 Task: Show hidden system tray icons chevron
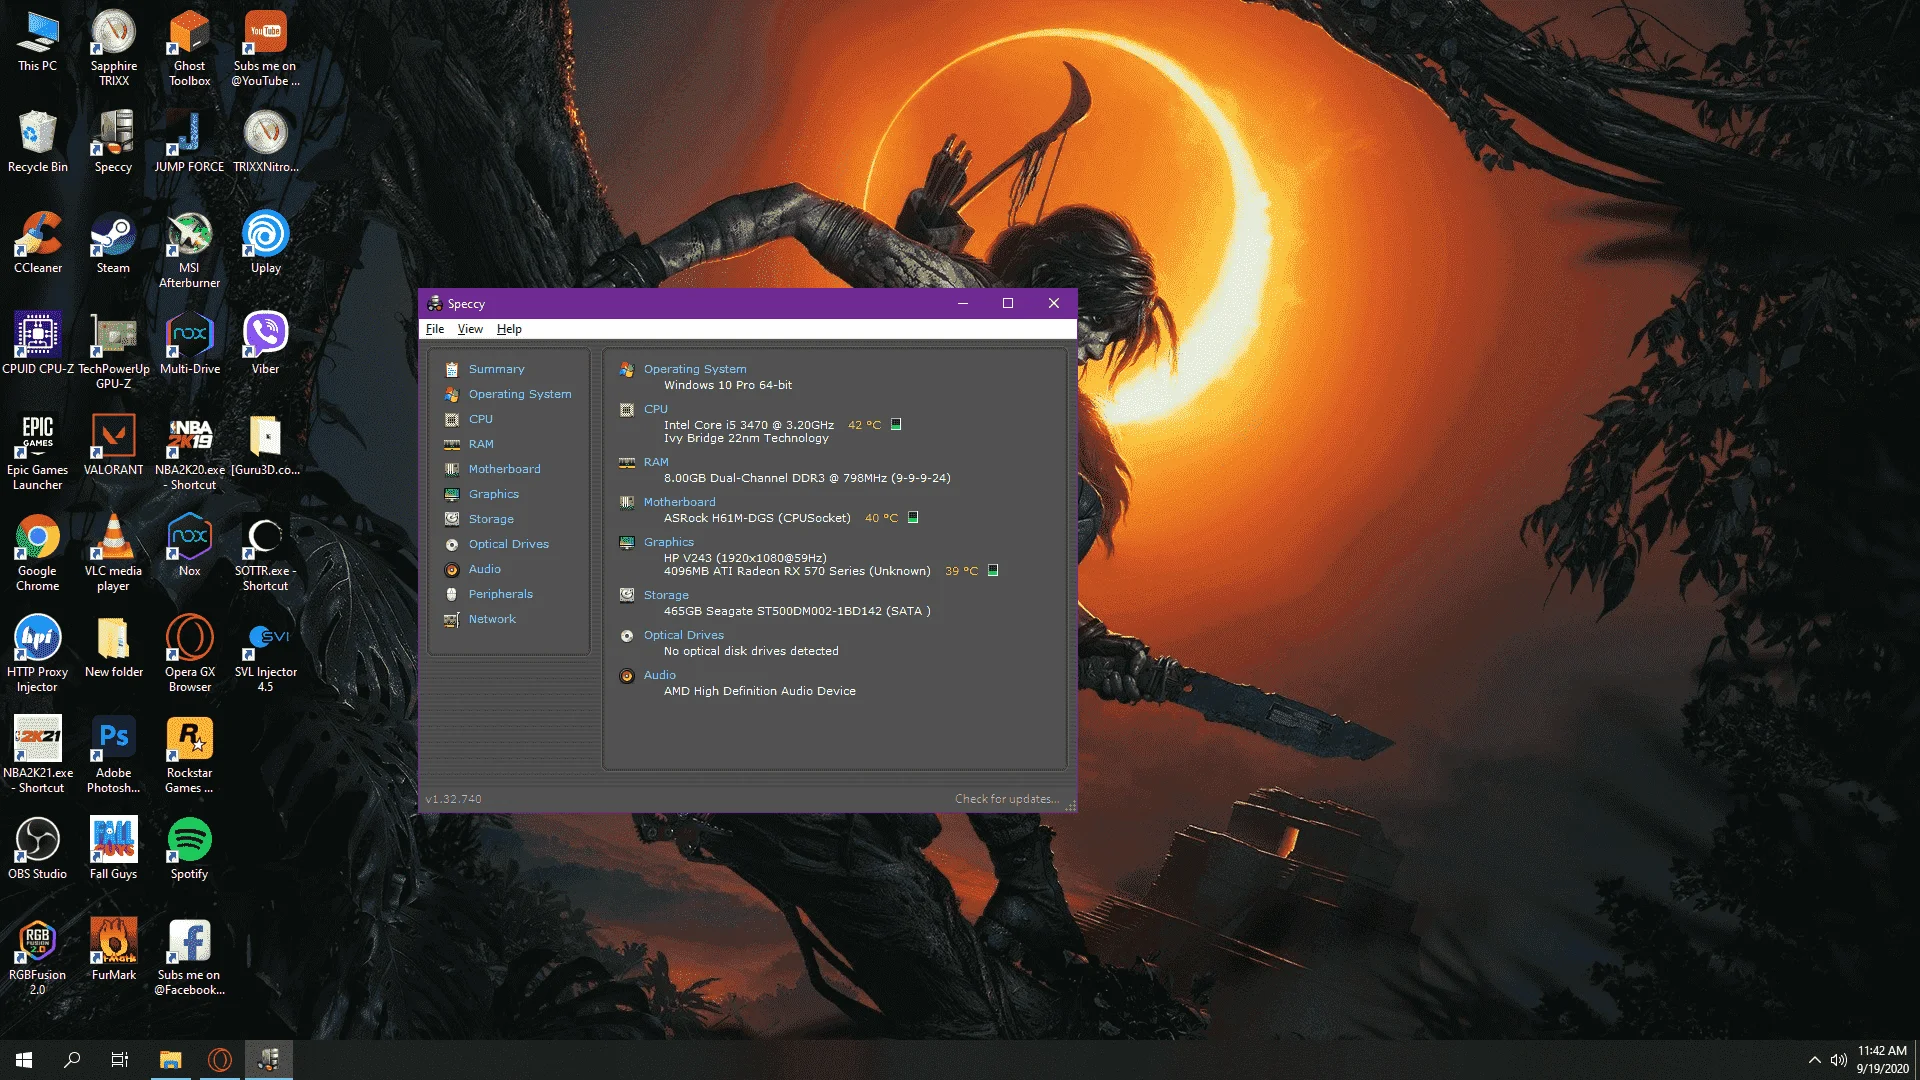click(1814, 1060)
